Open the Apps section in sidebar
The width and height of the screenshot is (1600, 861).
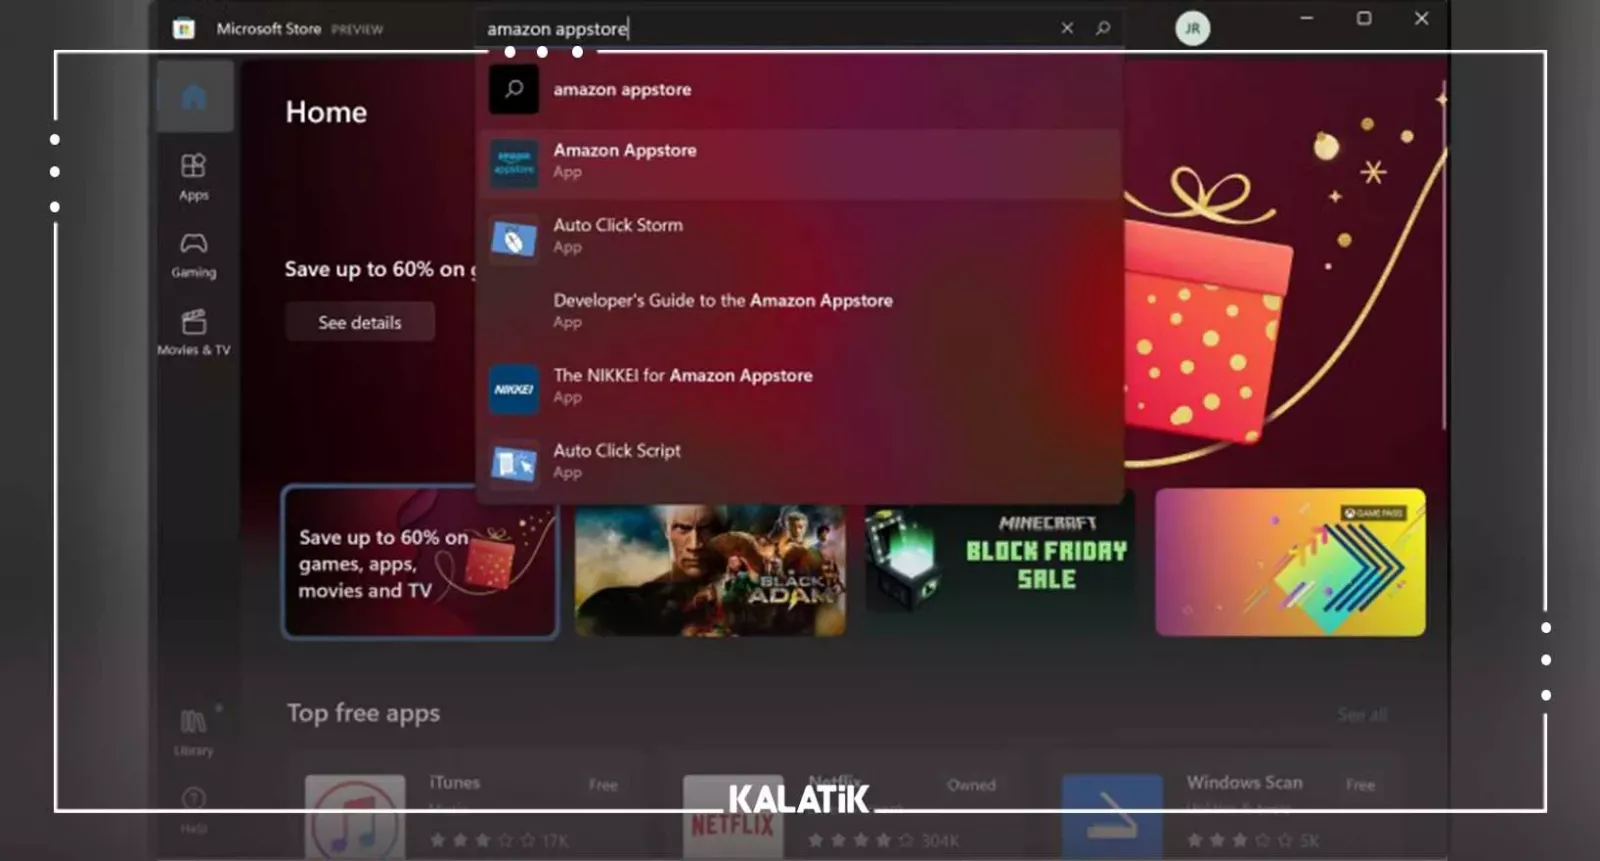[x=194, y=177]
